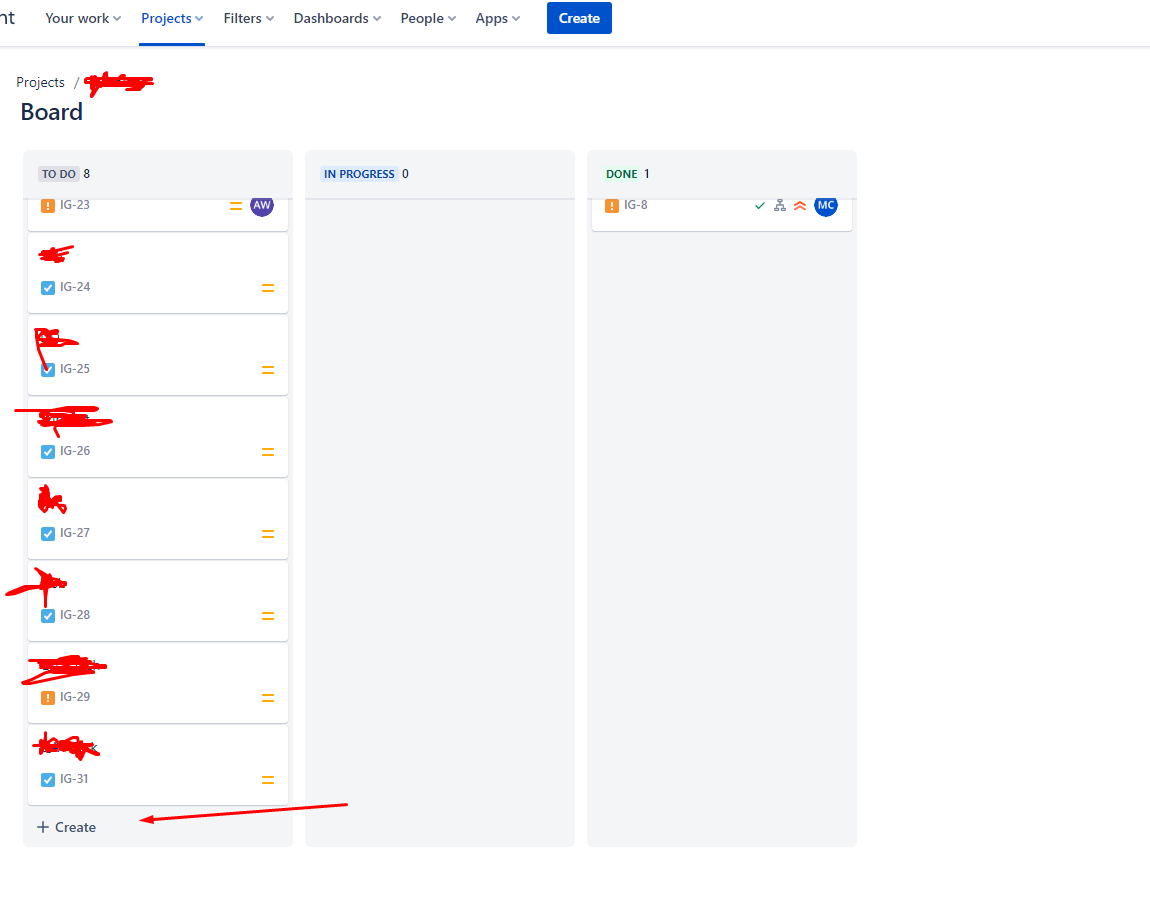Click the MC assignee avatar on IG-8
The image size is (1150, 897).
tap(826, 205)
